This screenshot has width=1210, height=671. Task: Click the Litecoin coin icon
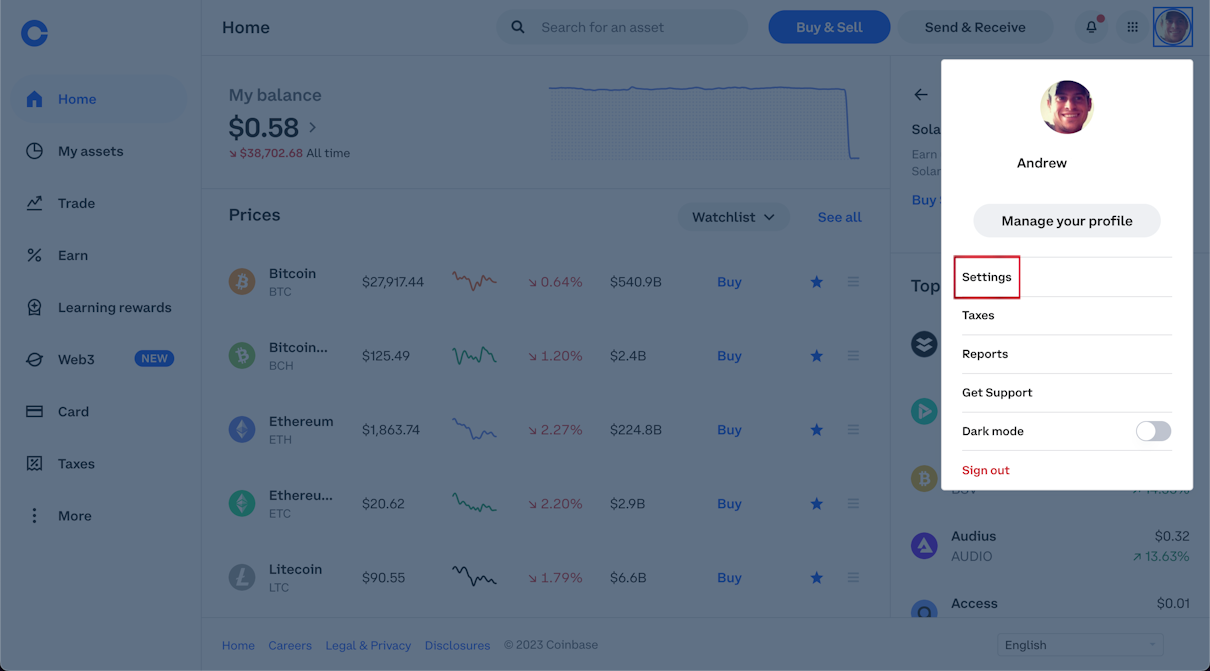(x=242, y=577)
